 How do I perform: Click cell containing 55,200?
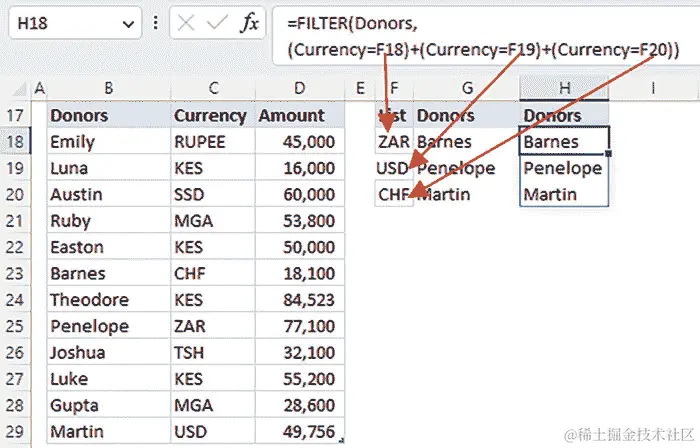point(300,379)
